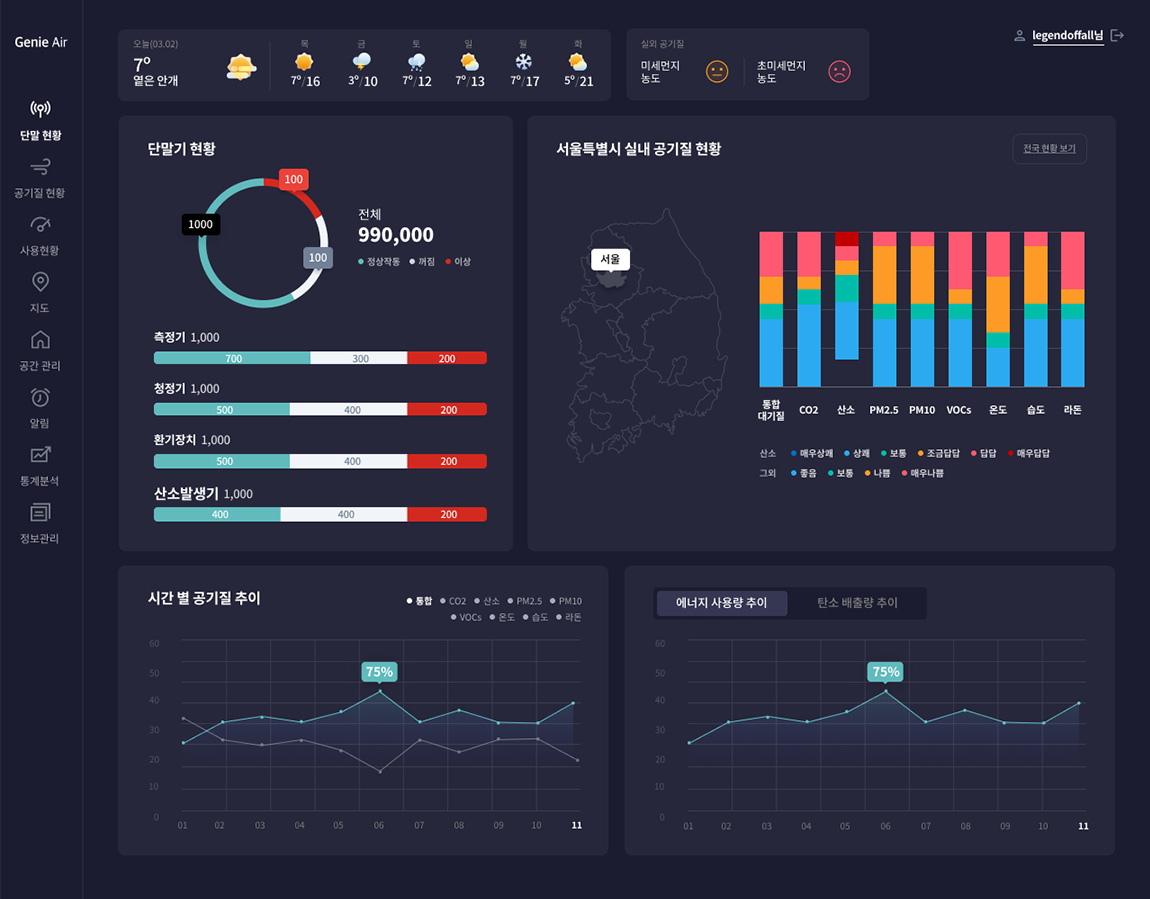Screen dimensions: 1150x899
Task: Click the 전국 현황 보기 button
Action: pos(1049,149)
